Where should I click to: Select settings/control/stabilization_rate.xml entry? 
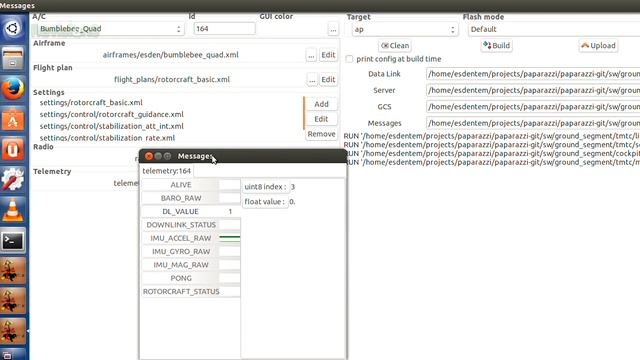click(x=107, y=138)
